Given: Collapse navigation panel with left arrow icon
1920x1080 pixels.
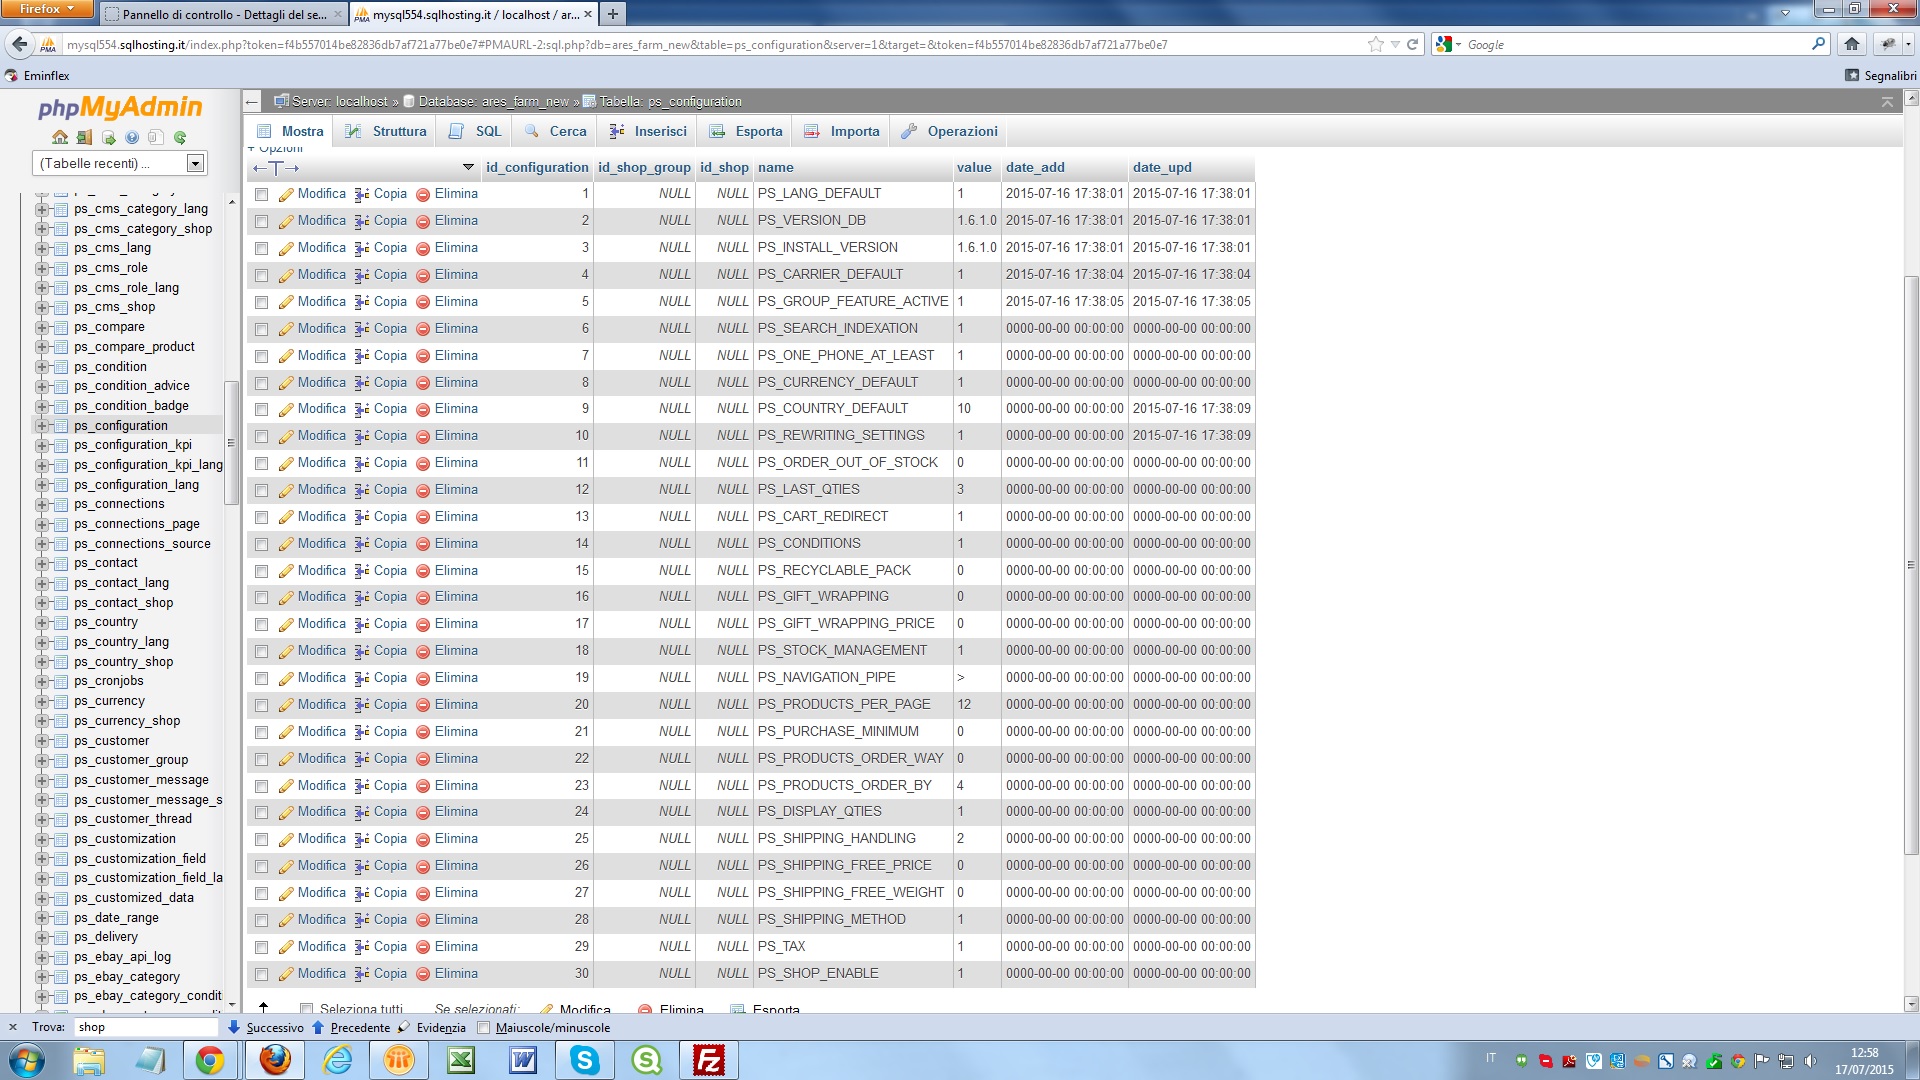Looking at the screenshot, I should click(x=252, y=101).
